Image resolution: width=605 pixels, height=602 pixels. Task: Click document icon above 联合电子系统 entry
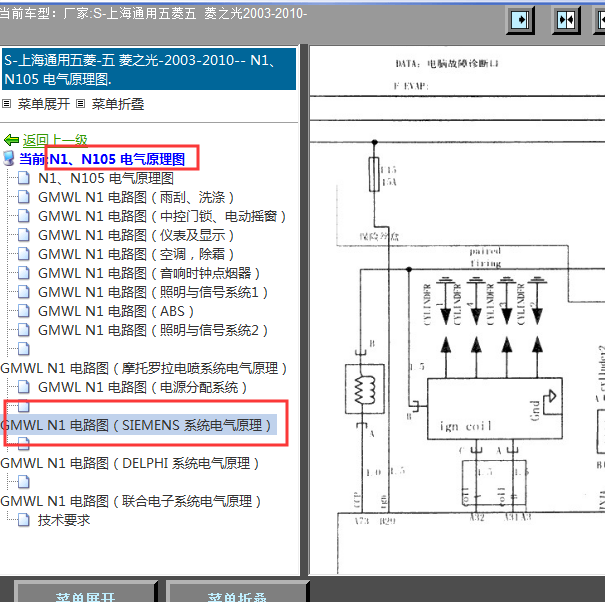click(x=24, y=482)
